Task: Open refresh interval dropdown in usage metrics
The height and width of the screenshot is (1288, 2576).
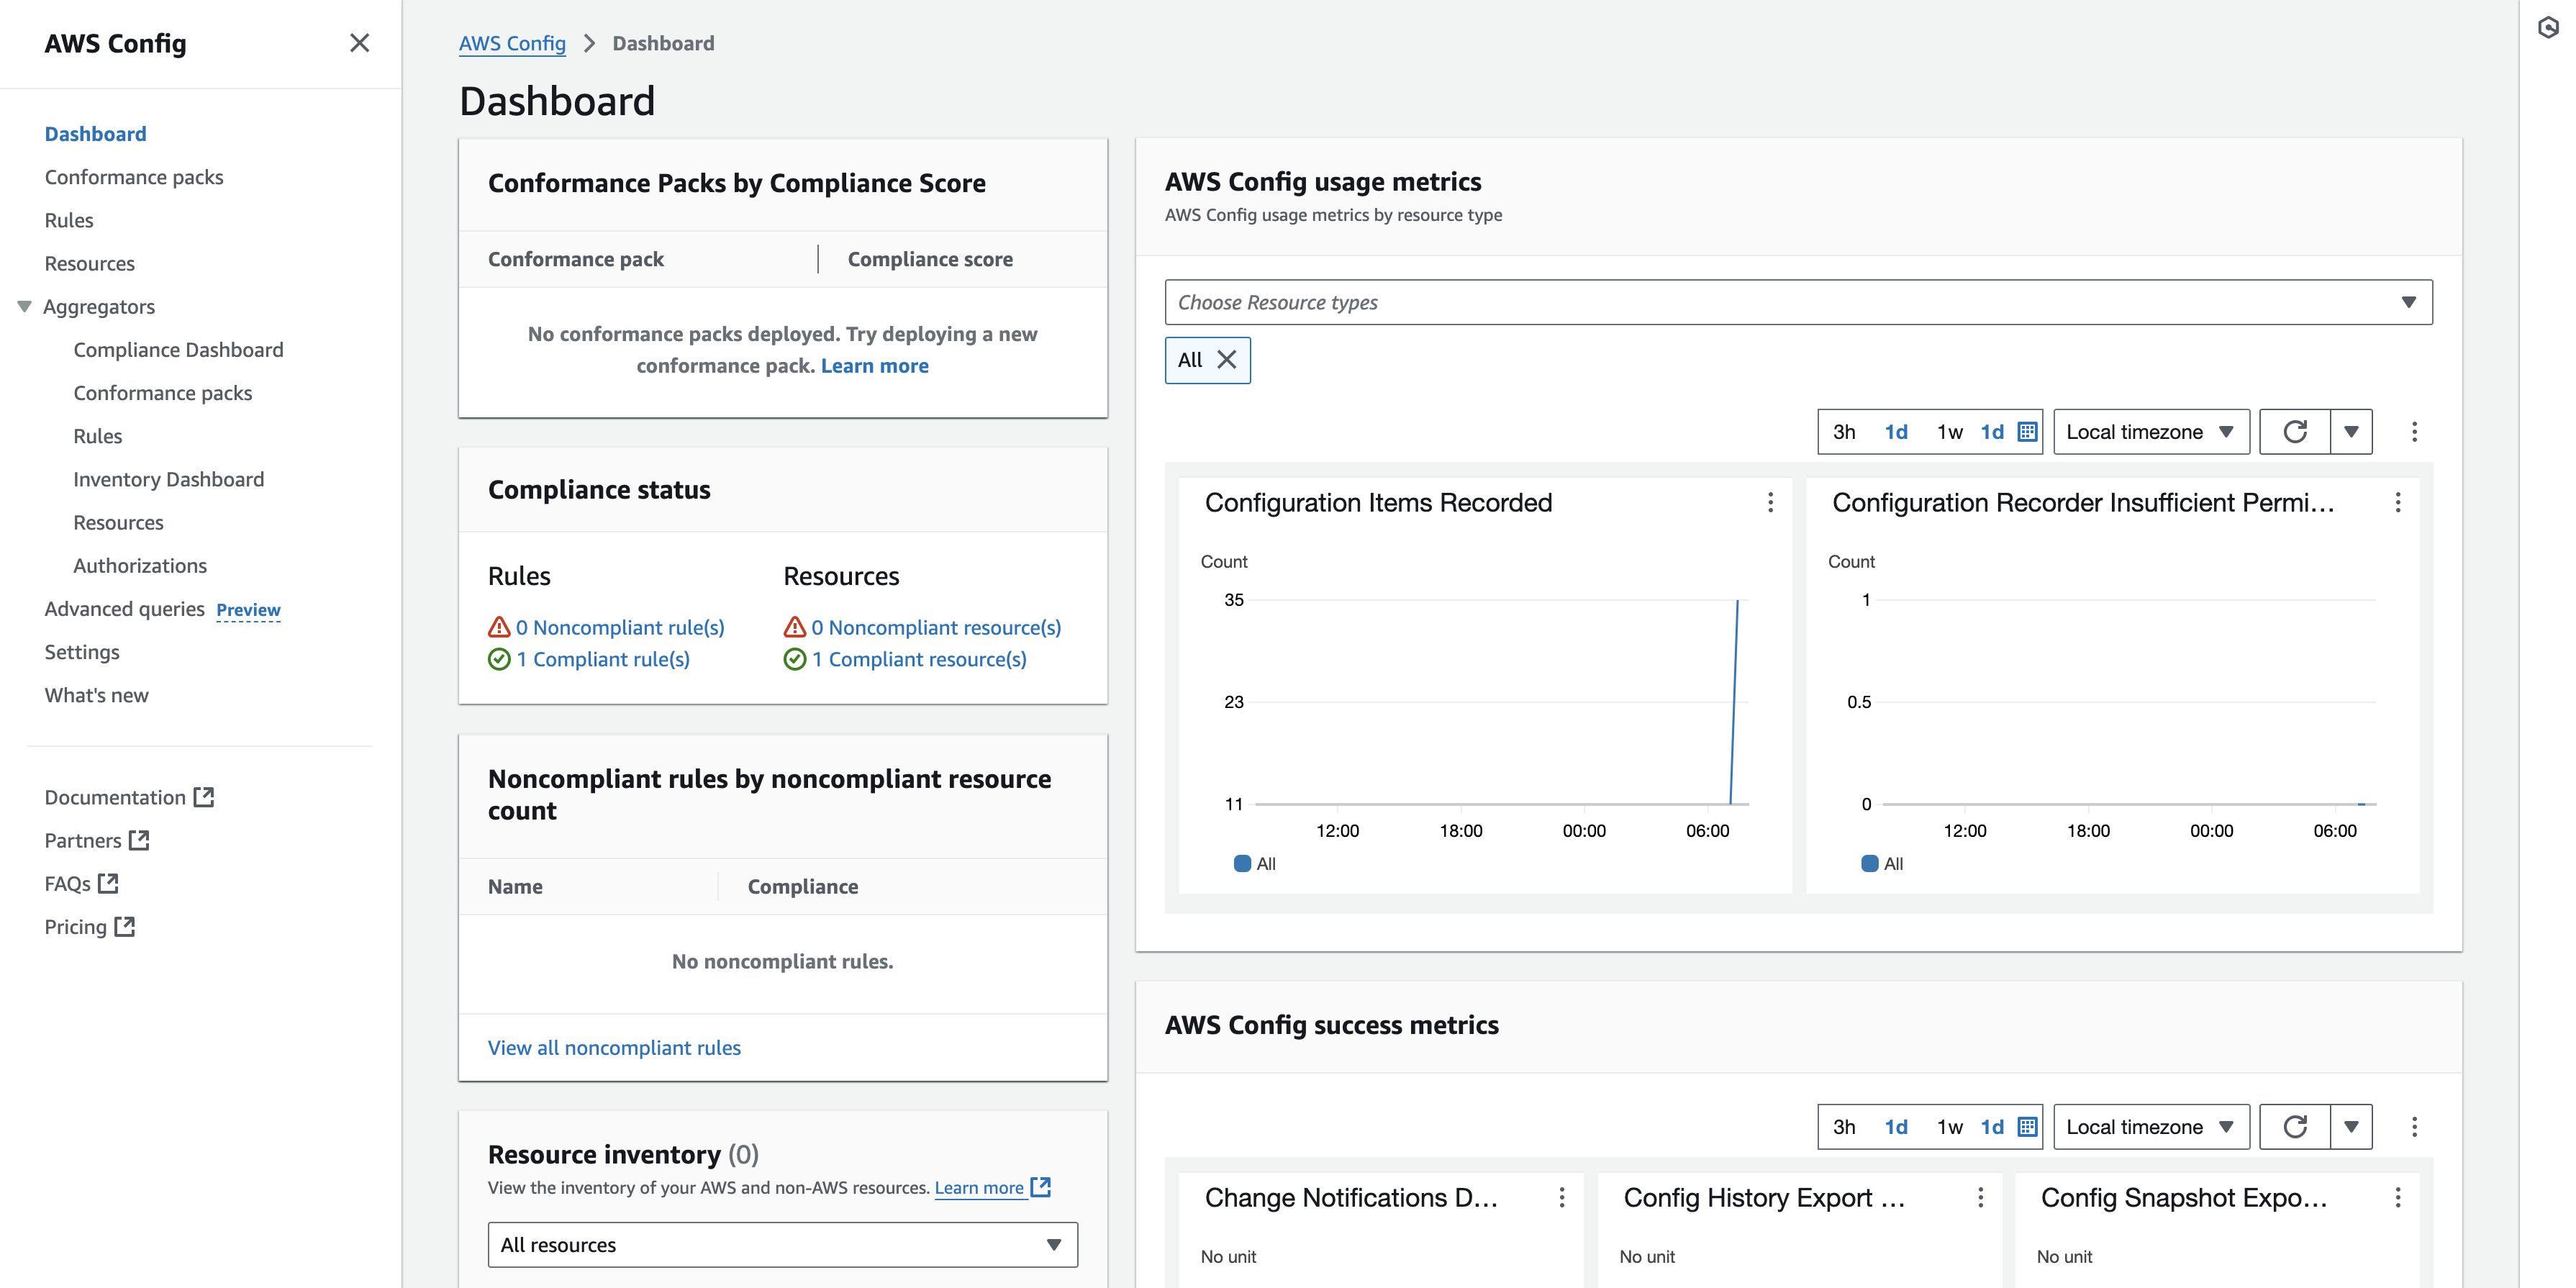Action: point(2351,432)
